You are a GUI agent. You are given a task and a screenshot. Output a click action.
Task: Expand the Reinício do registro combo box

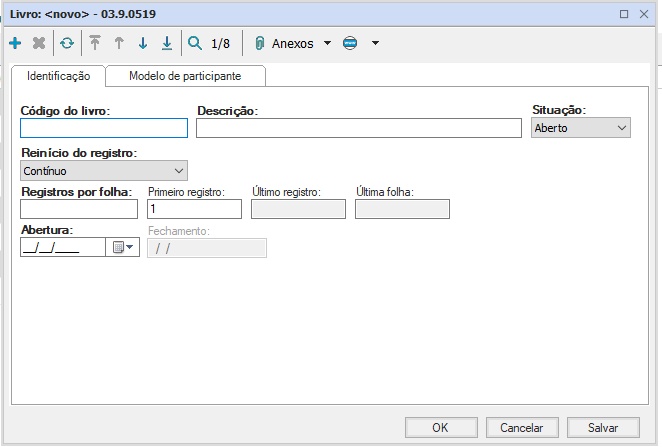[x=104, y=171]
